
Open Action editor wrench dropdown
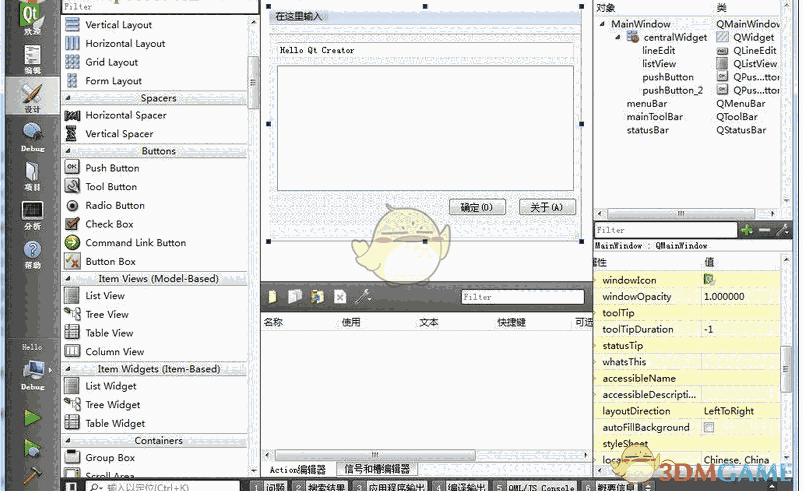(364, 296)
